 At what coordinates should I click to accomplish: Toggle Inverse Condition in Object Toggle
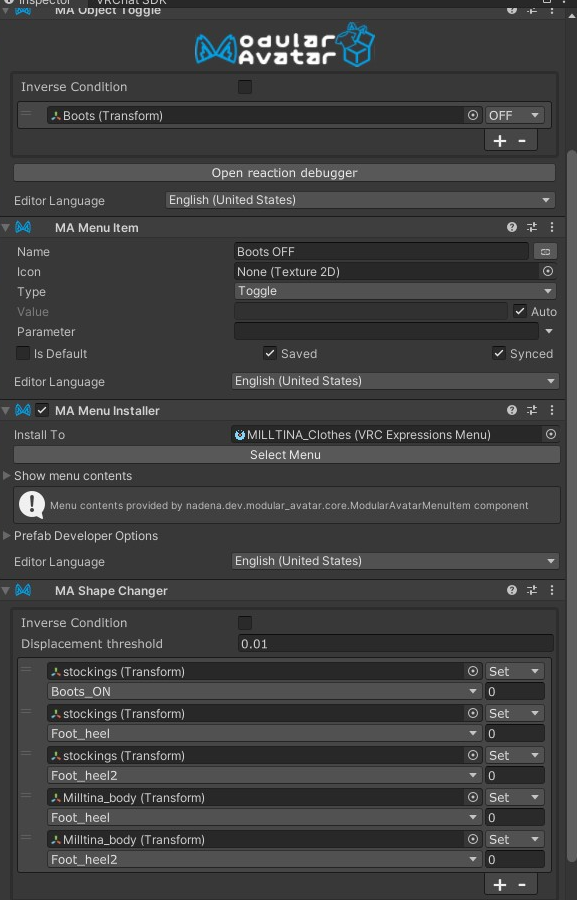pyautogui.click(x=245, y=87)
